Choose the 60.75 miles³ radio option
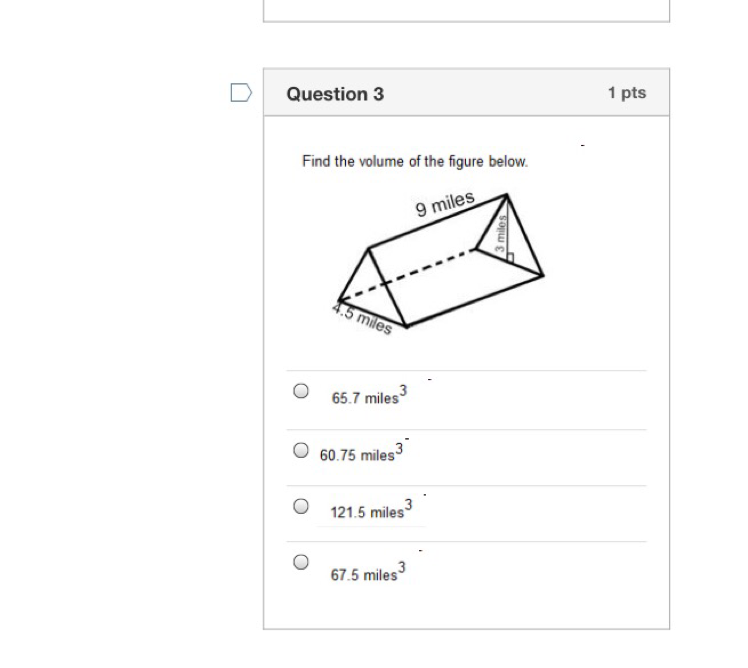The height and width of the screenshot is (668, 748). 301,450
